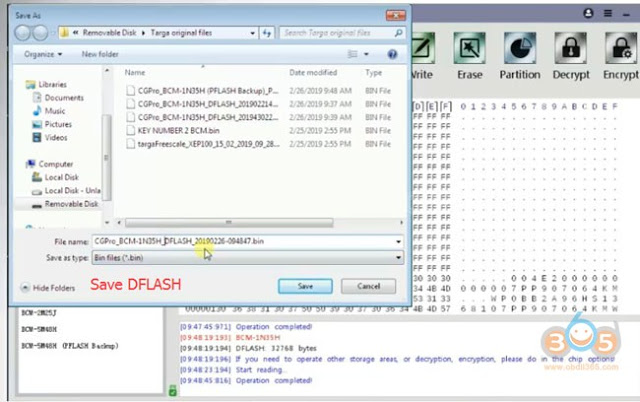Cancel the Save As dialog

(x=368, y=286)
